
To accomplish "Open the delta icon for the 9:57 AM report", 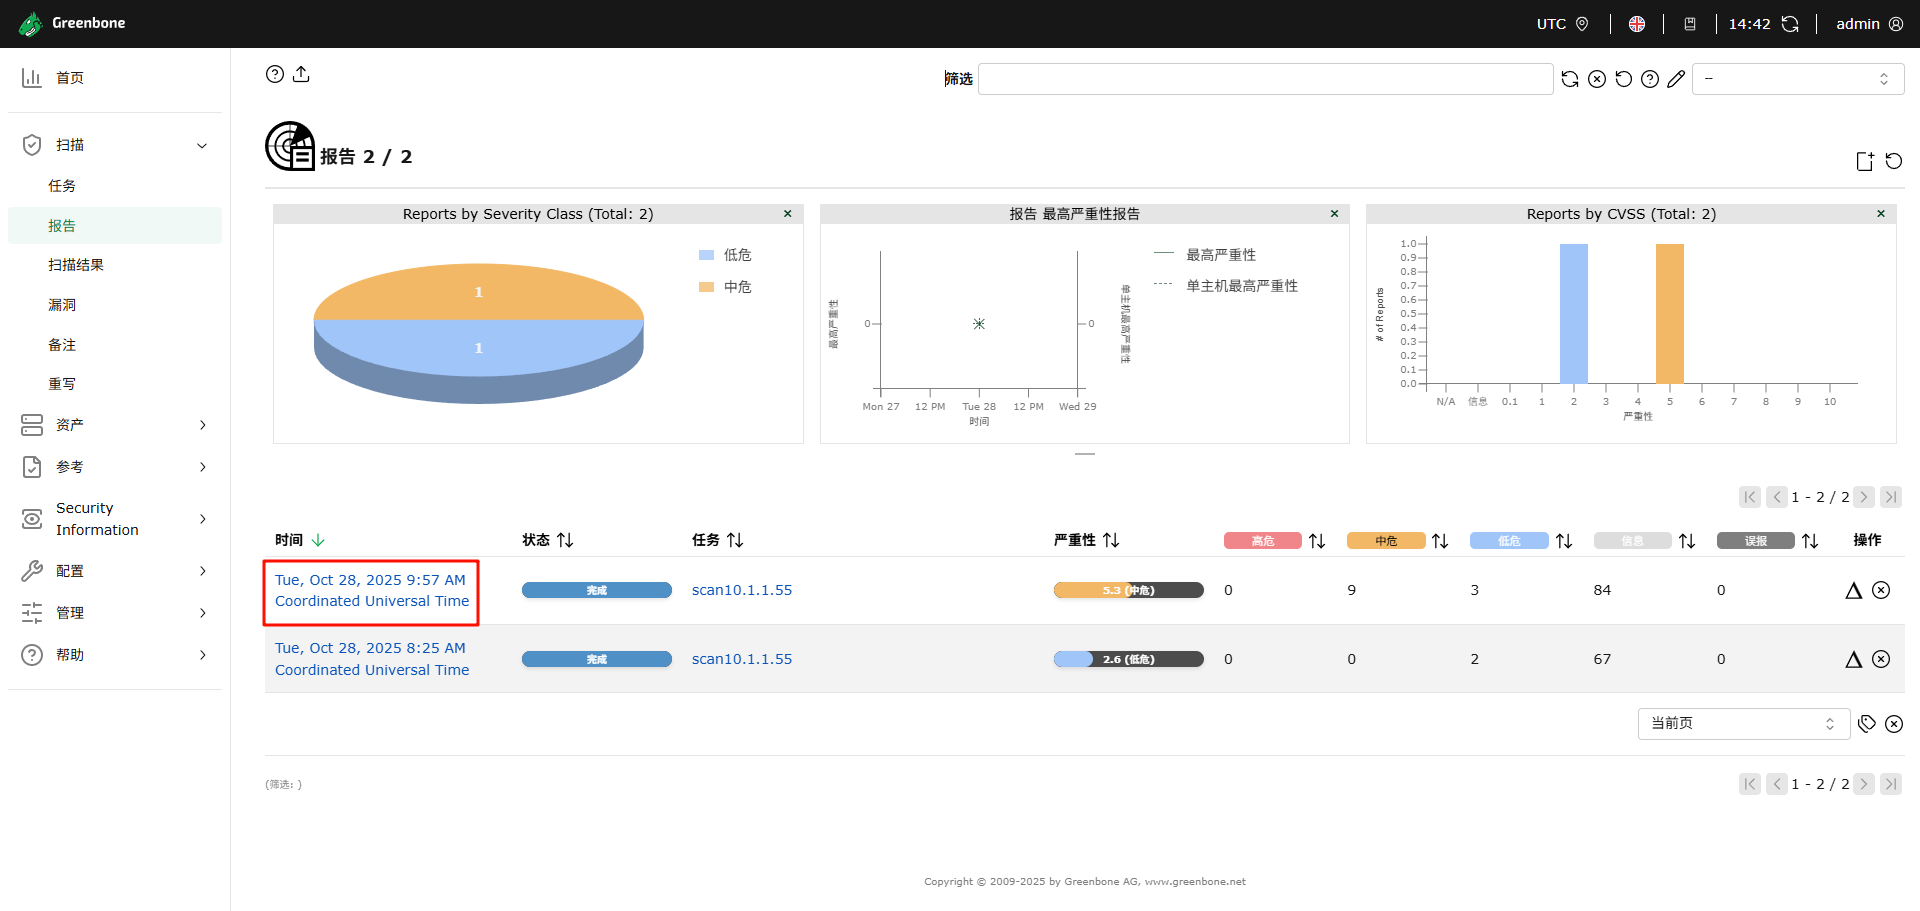I will (1853, 590).
